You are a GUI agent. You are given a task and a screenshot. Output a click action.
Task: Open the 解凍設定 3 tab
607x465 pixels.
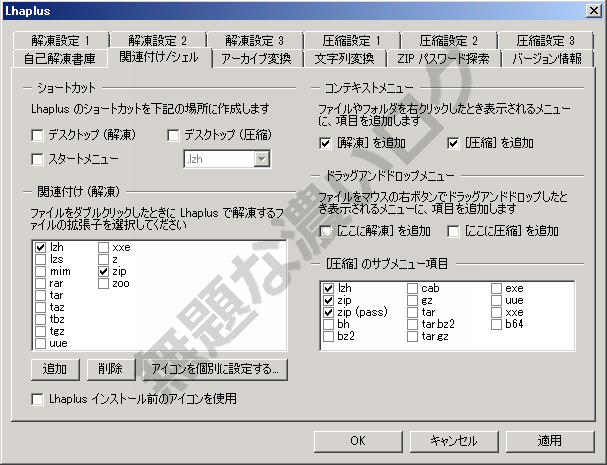coord(254,40)
